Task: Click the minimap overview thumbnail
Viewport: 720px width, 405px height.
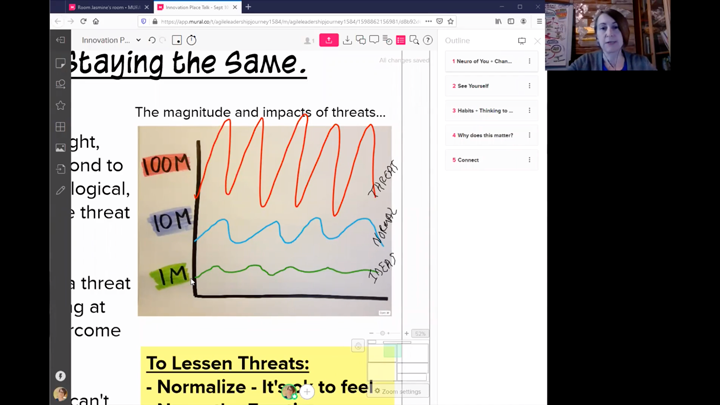Action: 398,362
